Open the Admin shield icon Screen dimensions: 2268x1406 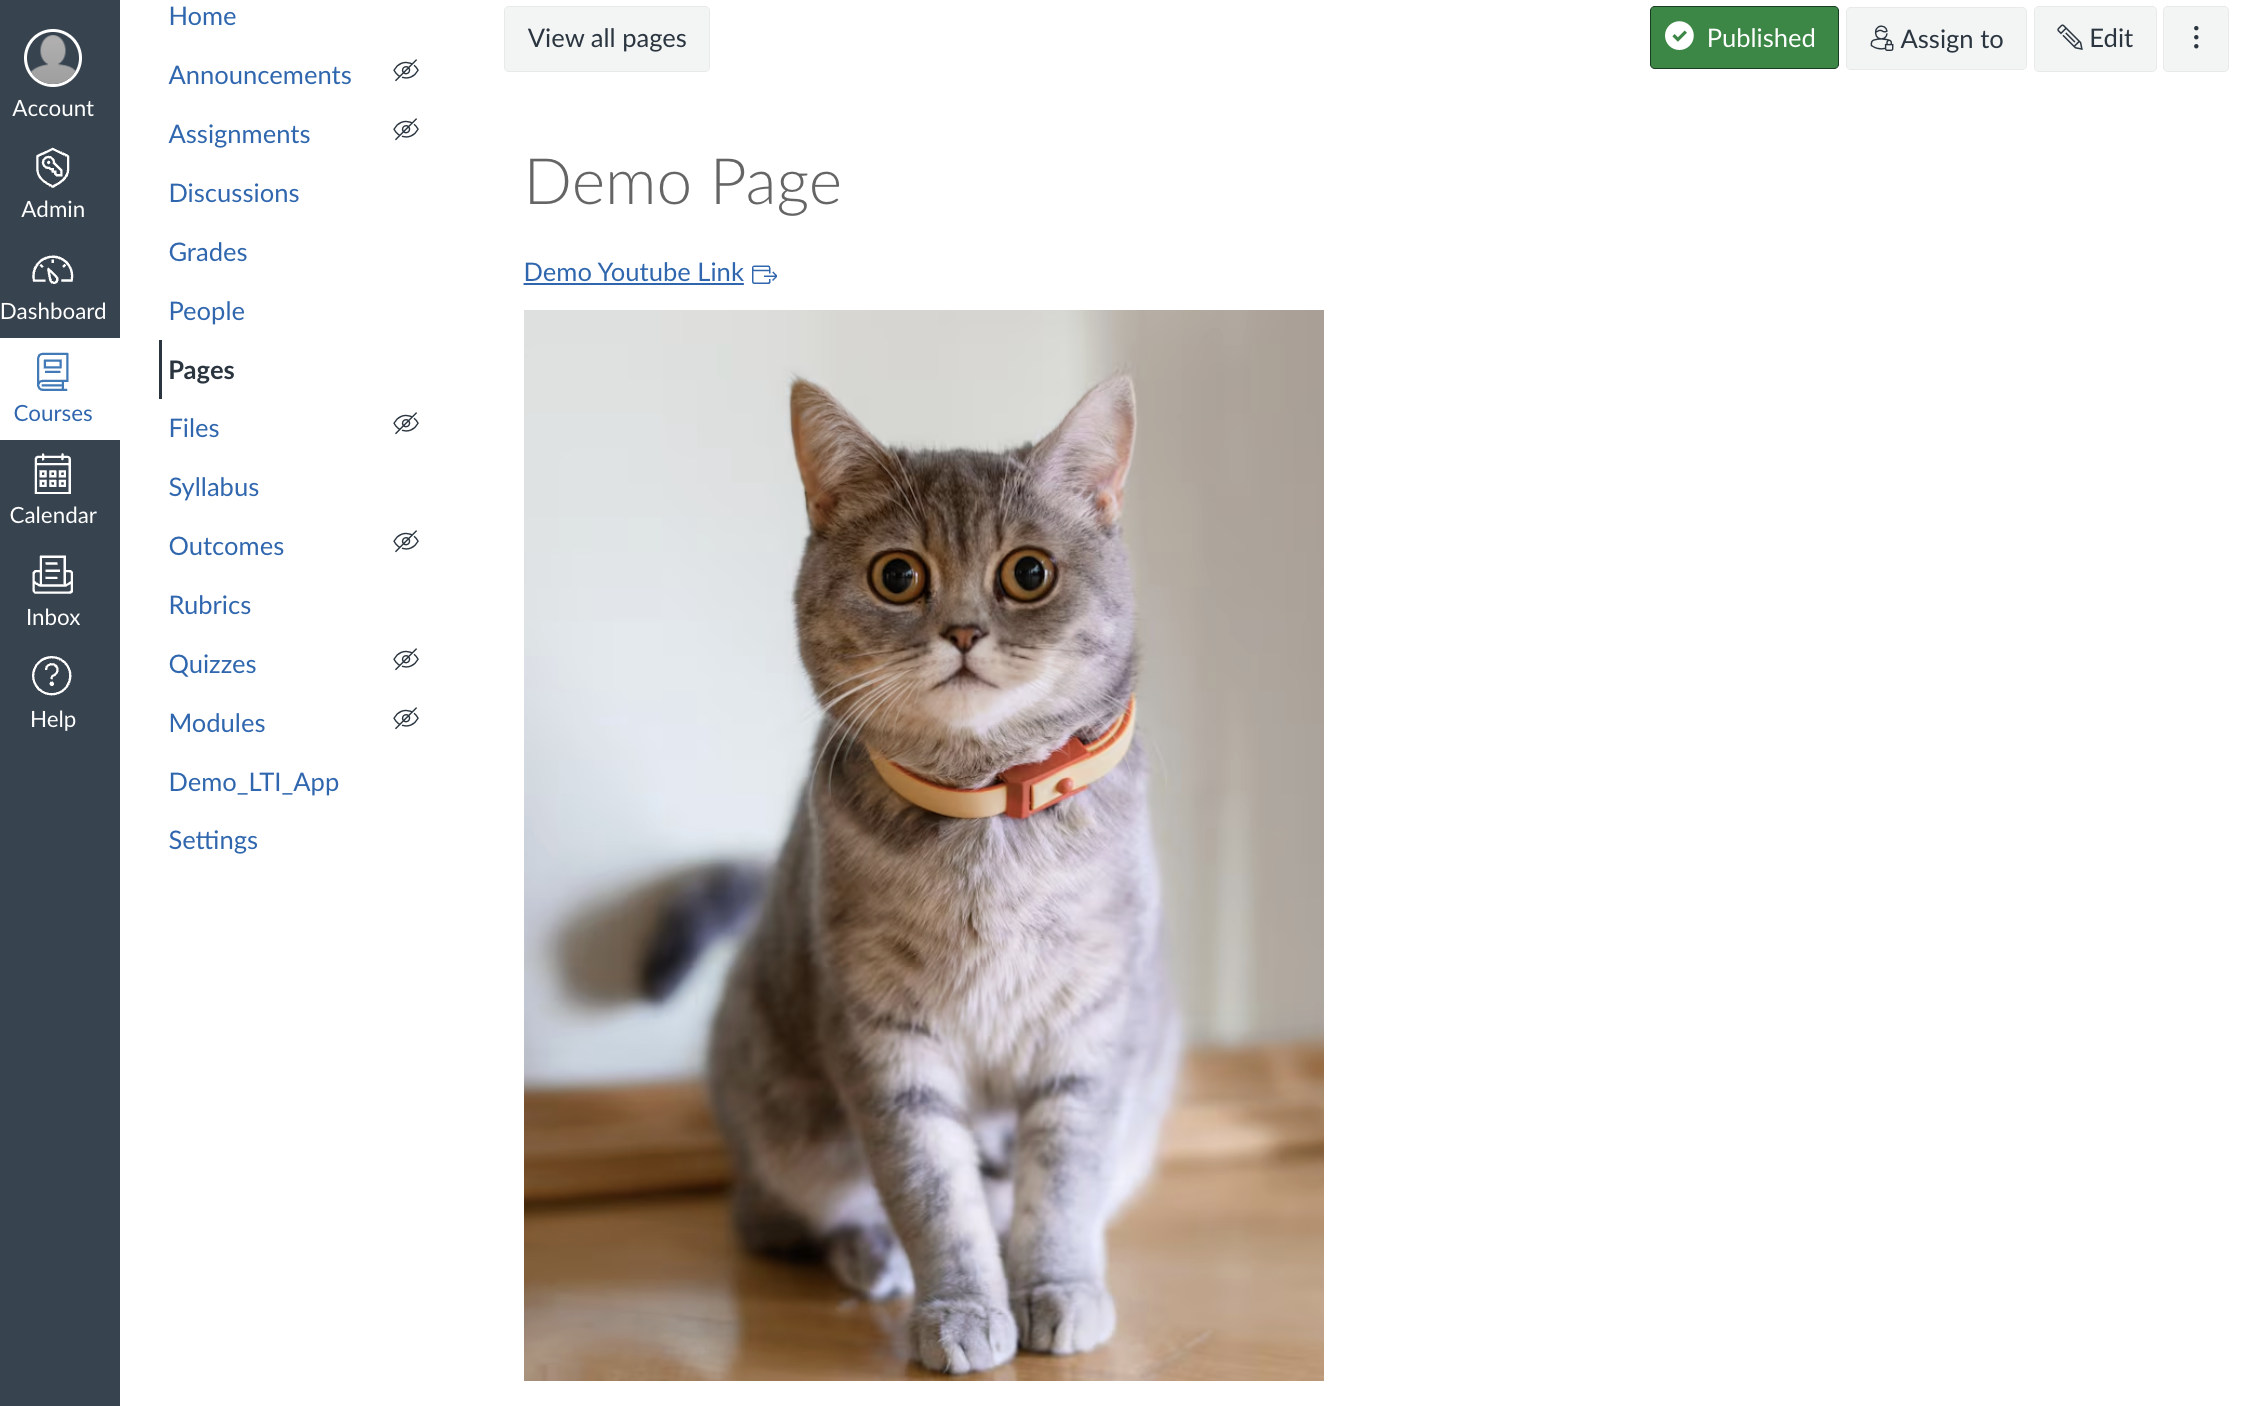coord(53,168)
